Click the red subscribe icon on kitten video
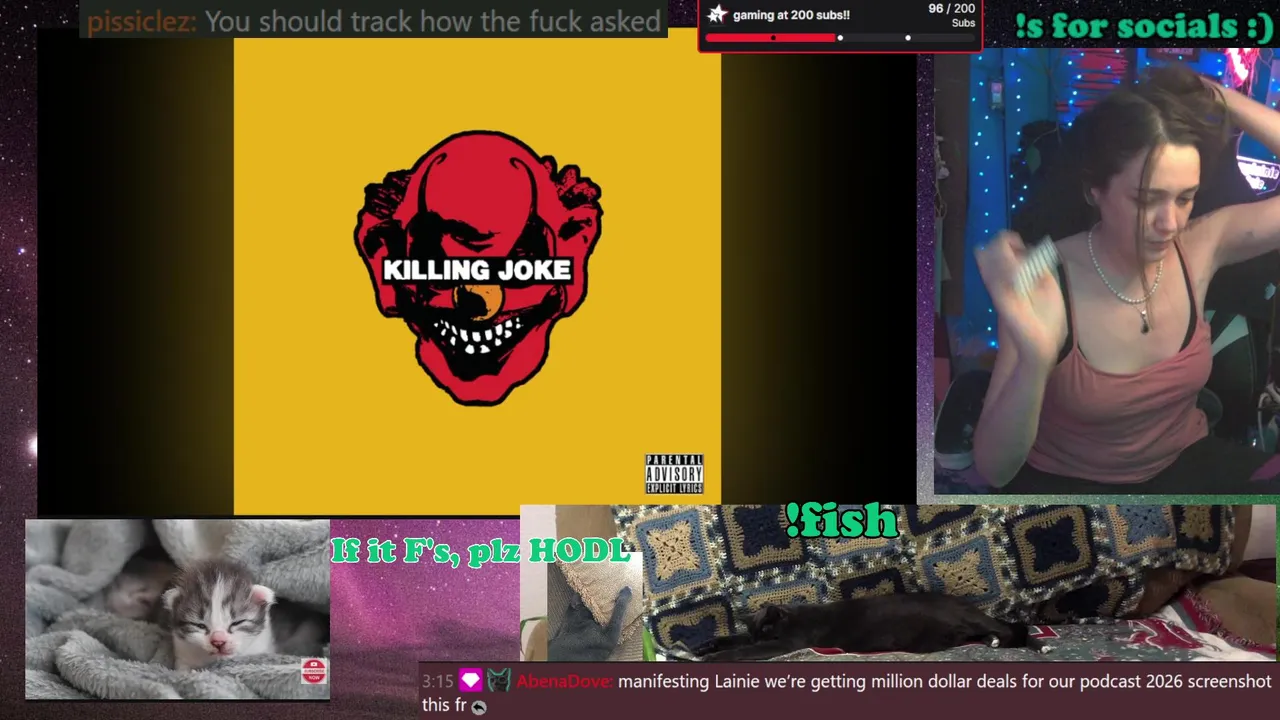This screenshot has width=1280, height=720. 314,671
